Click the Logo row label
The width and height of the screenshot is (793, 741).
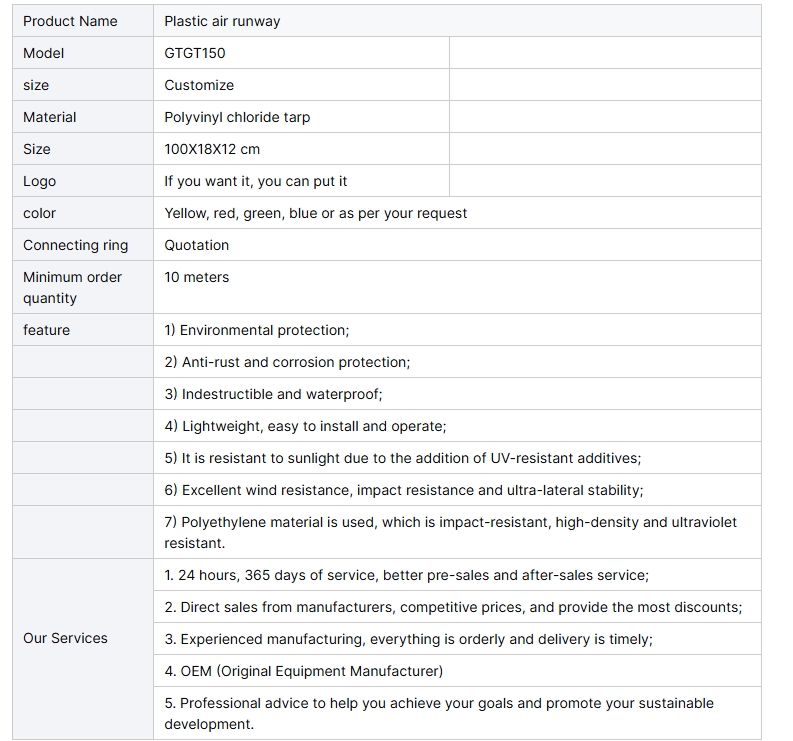pos(83,181)
